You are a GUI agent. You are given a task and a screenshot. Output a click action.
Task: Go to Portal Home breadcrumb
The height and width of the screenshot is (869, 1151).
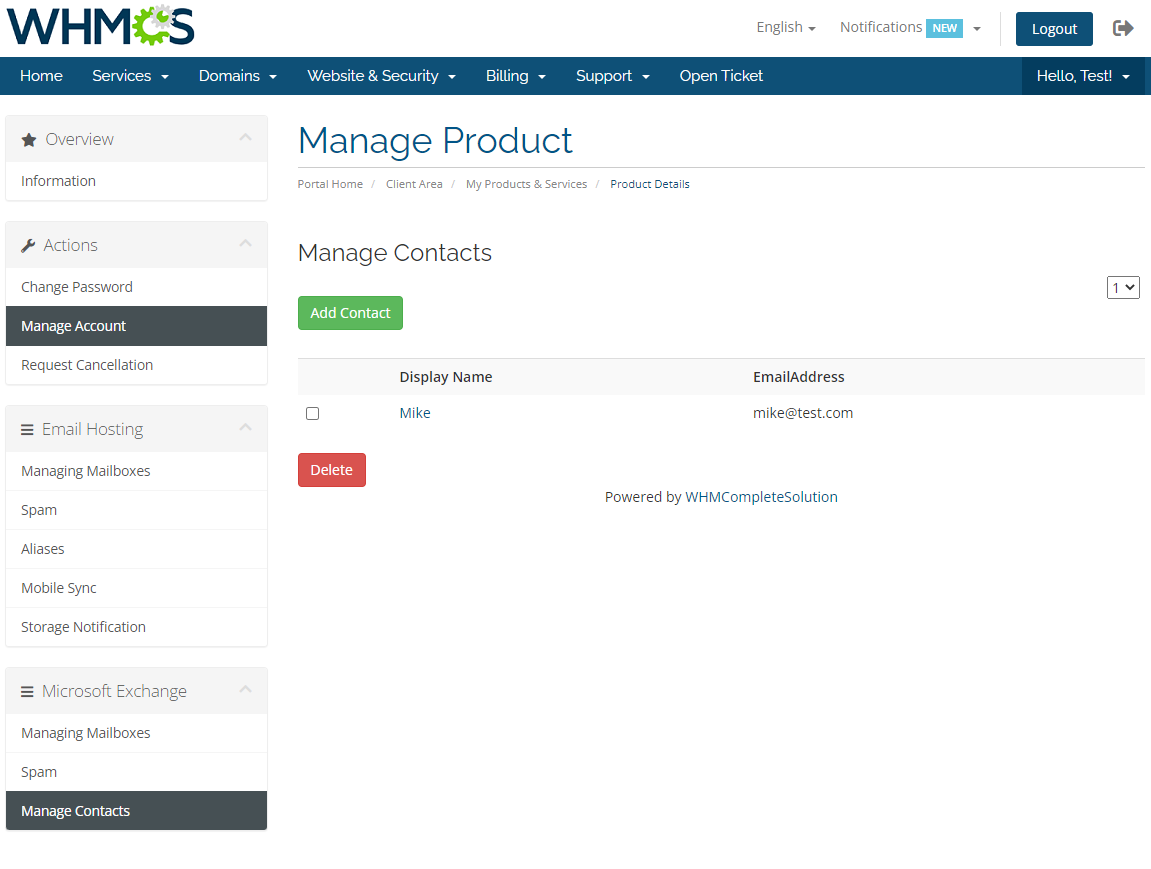point(330,184)
